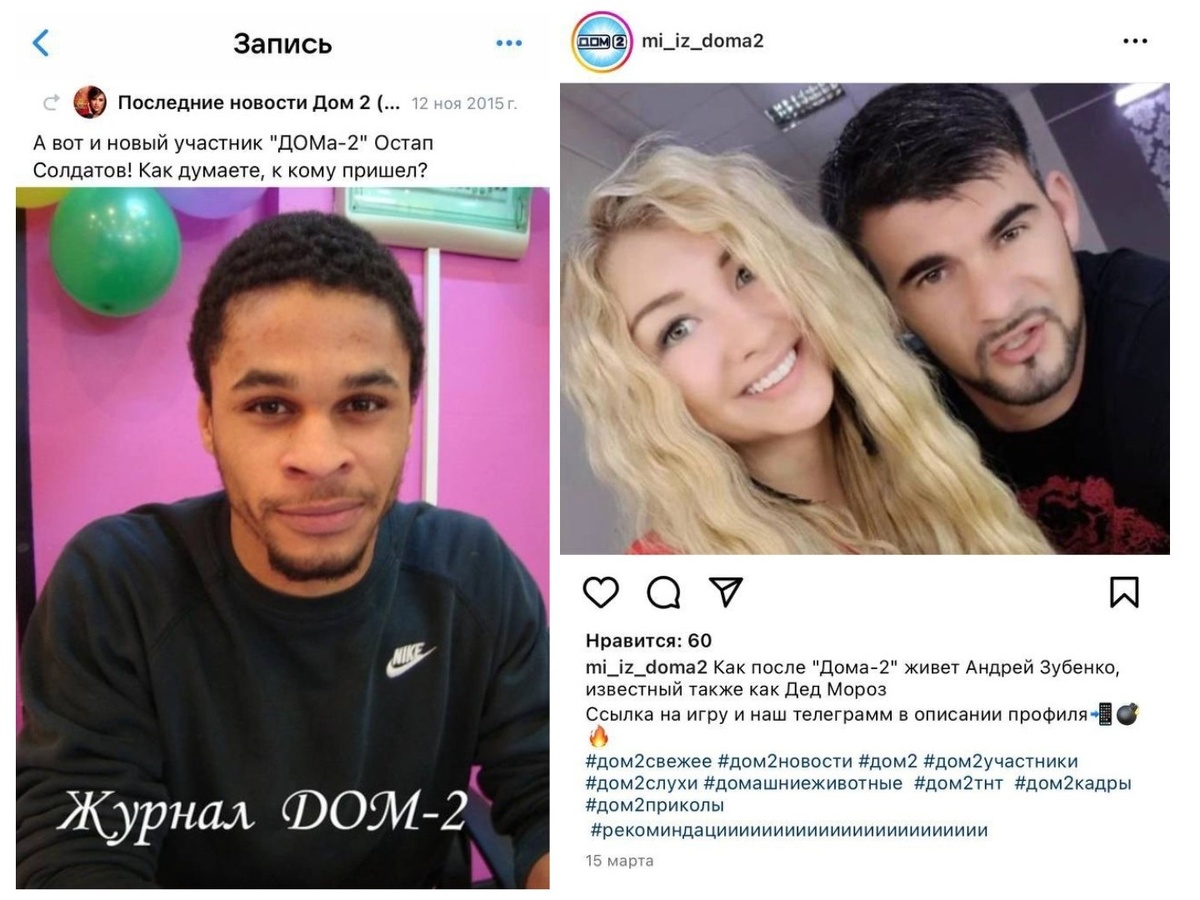
Task: Like the post with the heart icon
Action: click(601, 592)
